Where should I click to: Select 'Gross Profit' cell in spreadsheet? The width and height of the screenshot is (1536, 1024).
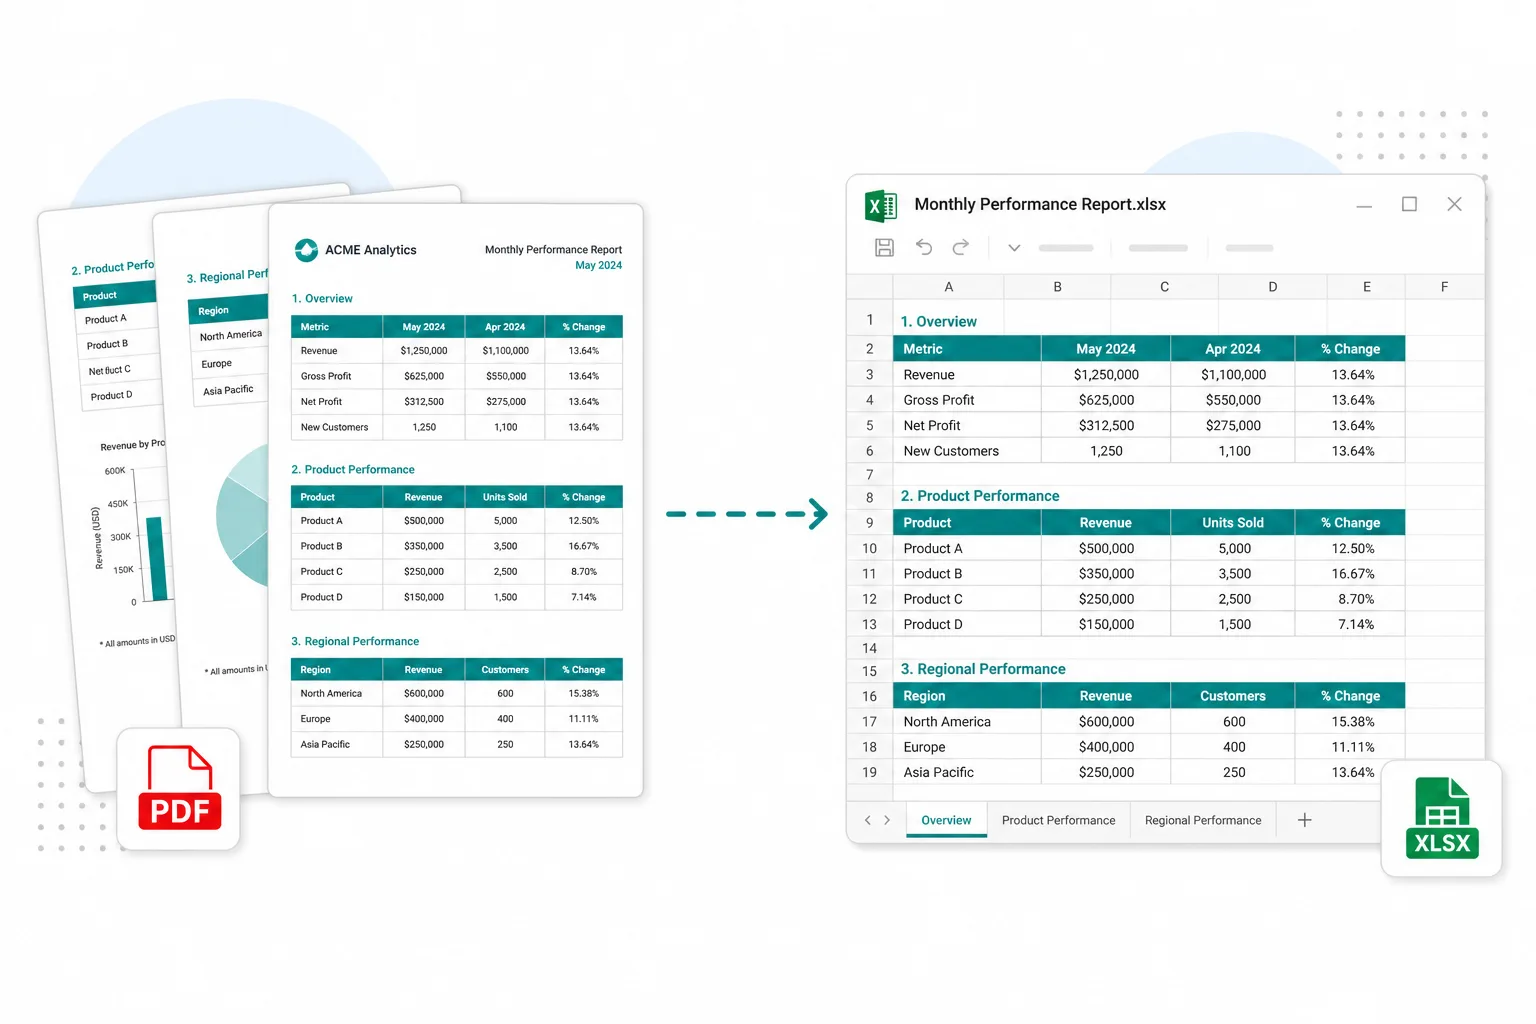(967, 400)
